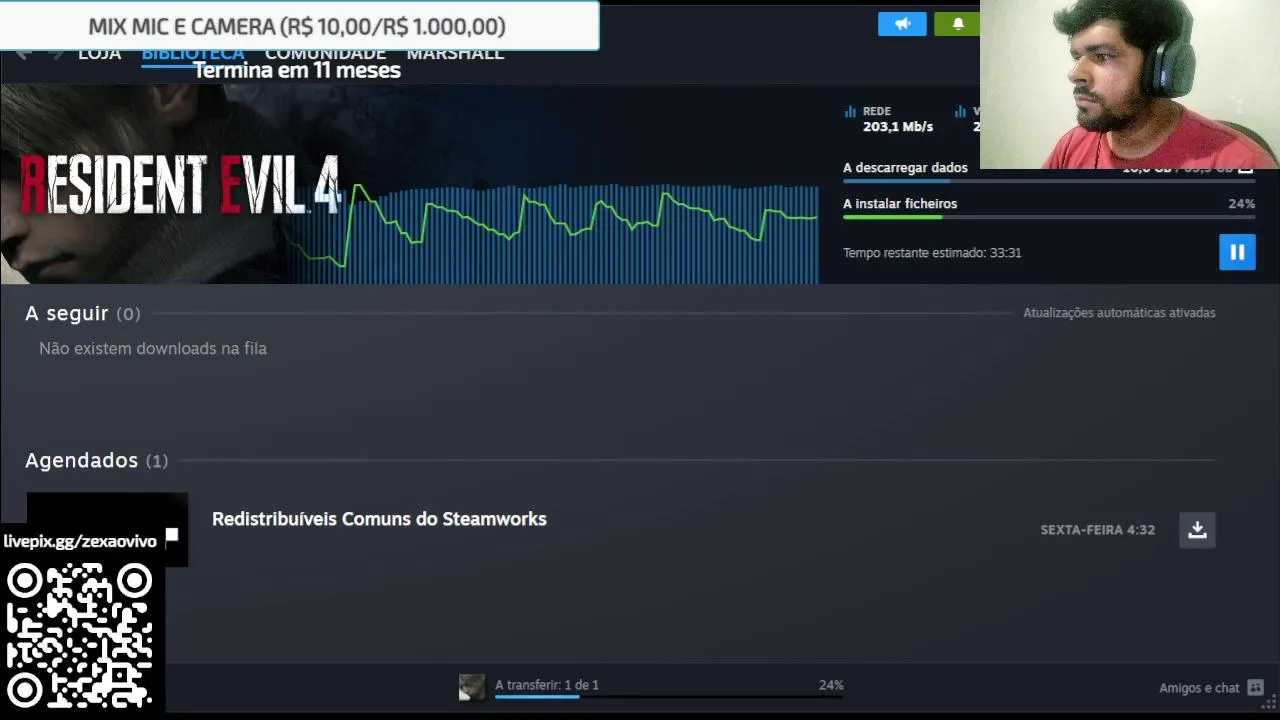
Task: Click the game thumbnail in bottom download bar
Action: pos(472,687)
